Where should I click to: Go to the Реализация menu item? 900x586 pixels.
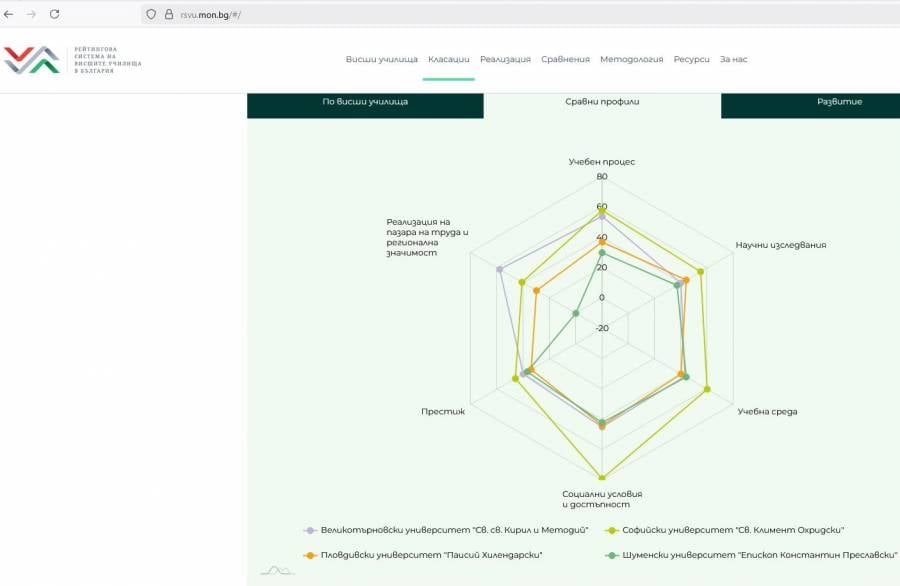[x=505, y=59]
